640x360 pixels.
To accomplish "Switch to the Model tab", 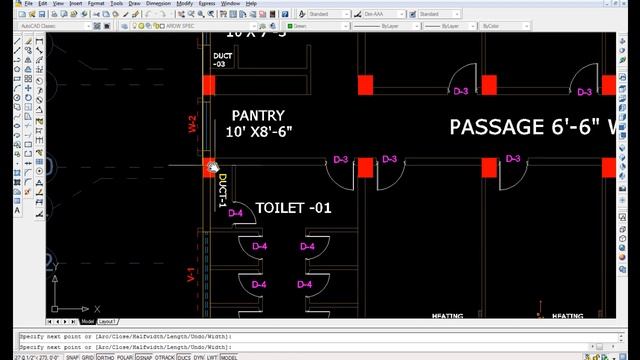I will (87, 322).
